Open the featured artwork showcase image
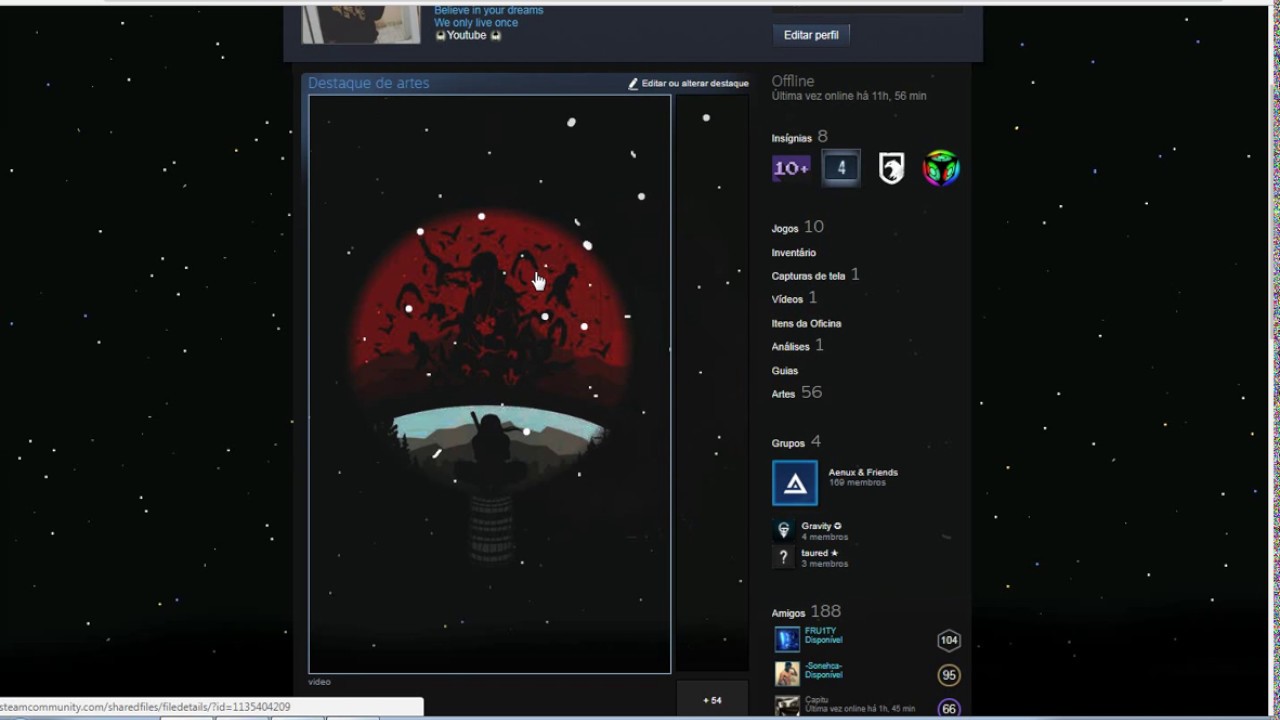Viewport: 1280px width, 720px height. coord(489,384)
